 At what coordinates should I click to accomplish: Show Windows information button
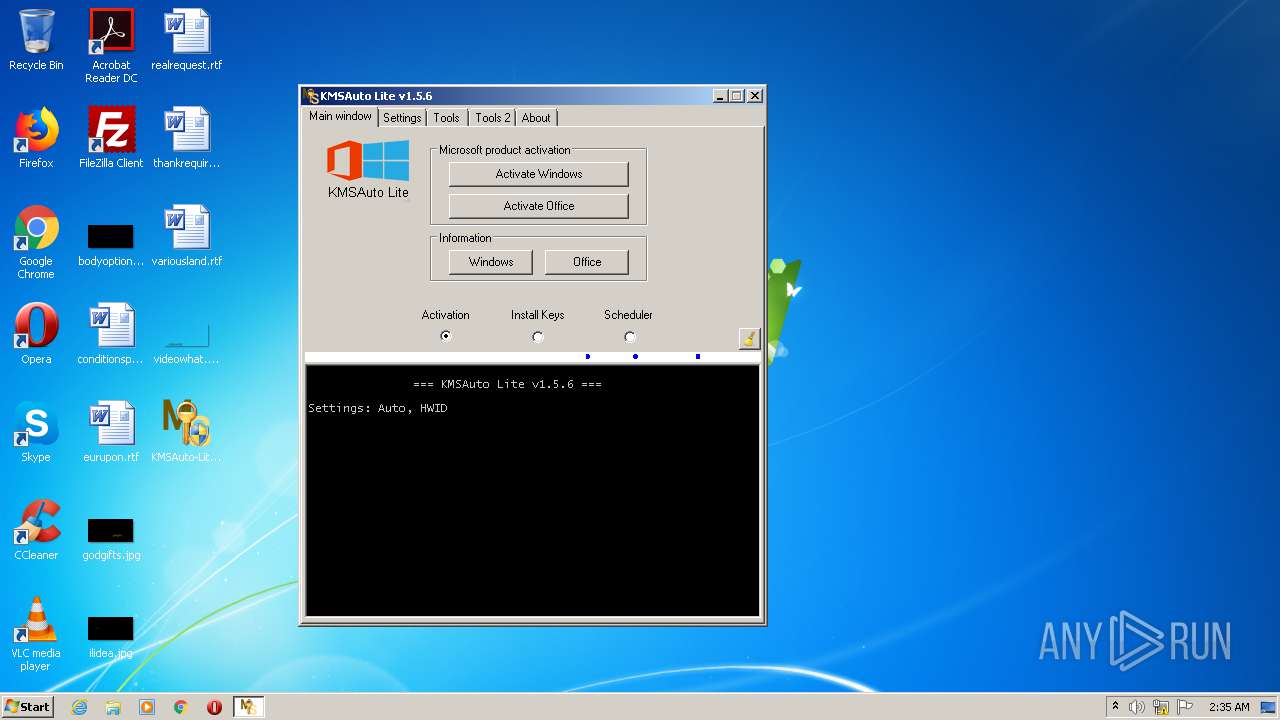point(491,262)
